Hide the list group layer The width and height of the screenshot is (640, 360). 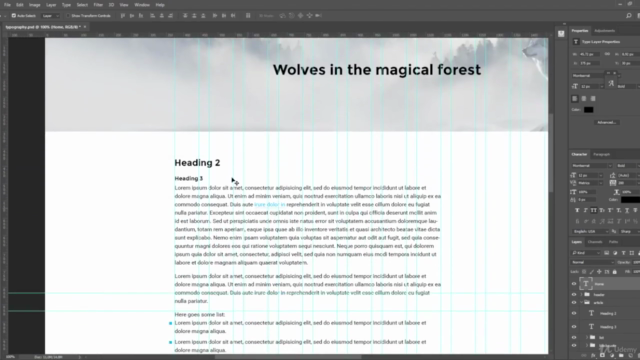coord(574,338)
